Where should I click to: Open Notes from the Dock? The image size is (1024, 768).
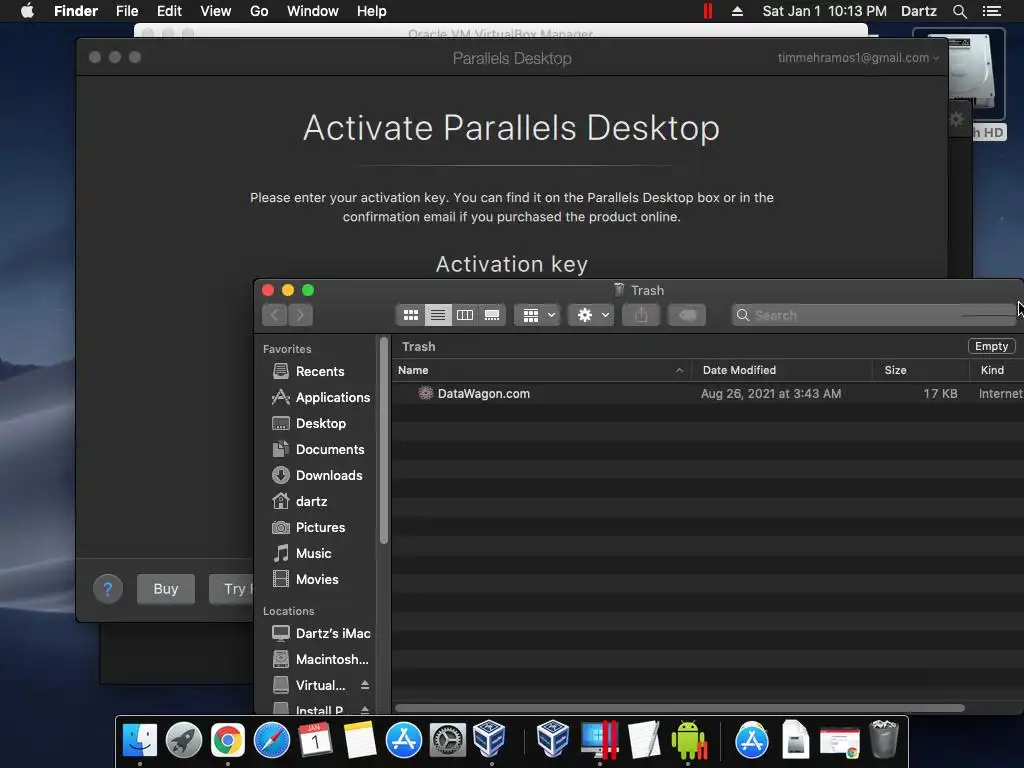click(x=360, y=741)
